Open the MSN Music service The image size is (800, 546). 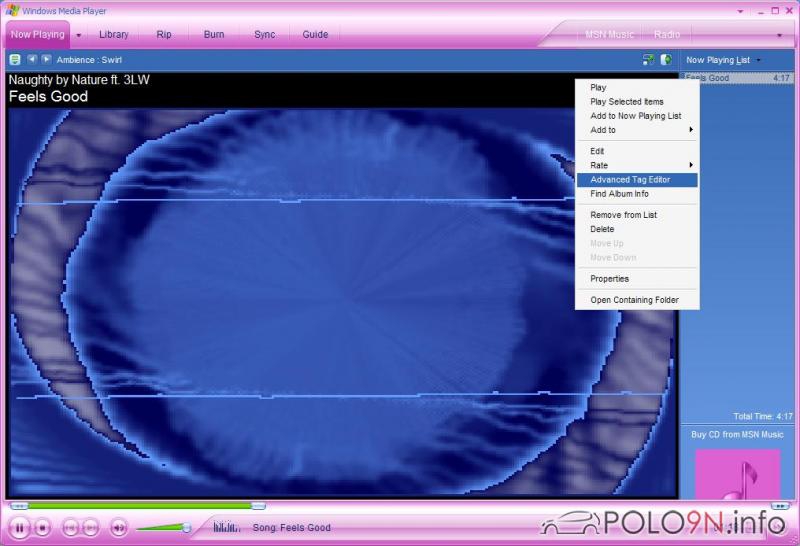609,34
